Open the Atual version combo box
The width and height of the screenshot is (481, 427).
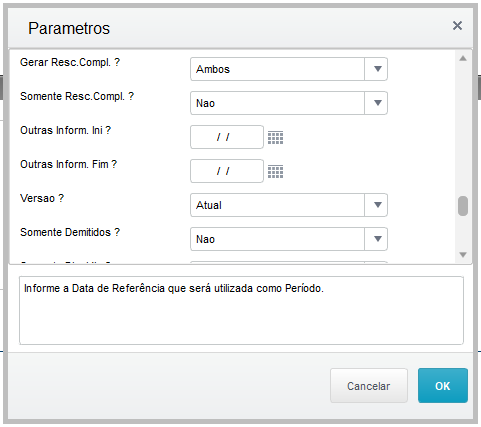[289, 205]
